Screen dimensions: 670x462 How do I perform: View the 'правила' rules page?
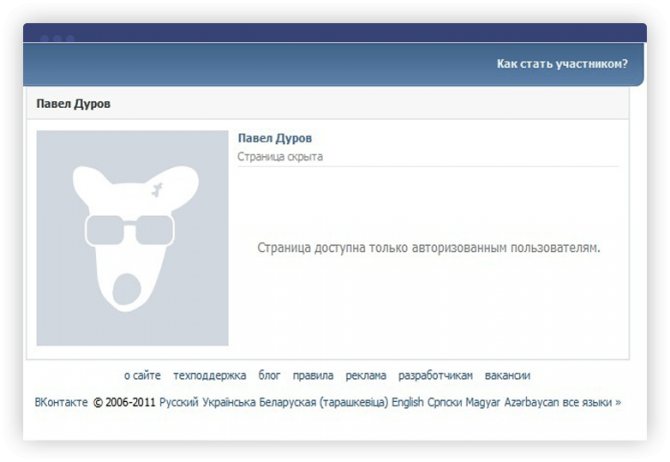[x=313, y=376]
